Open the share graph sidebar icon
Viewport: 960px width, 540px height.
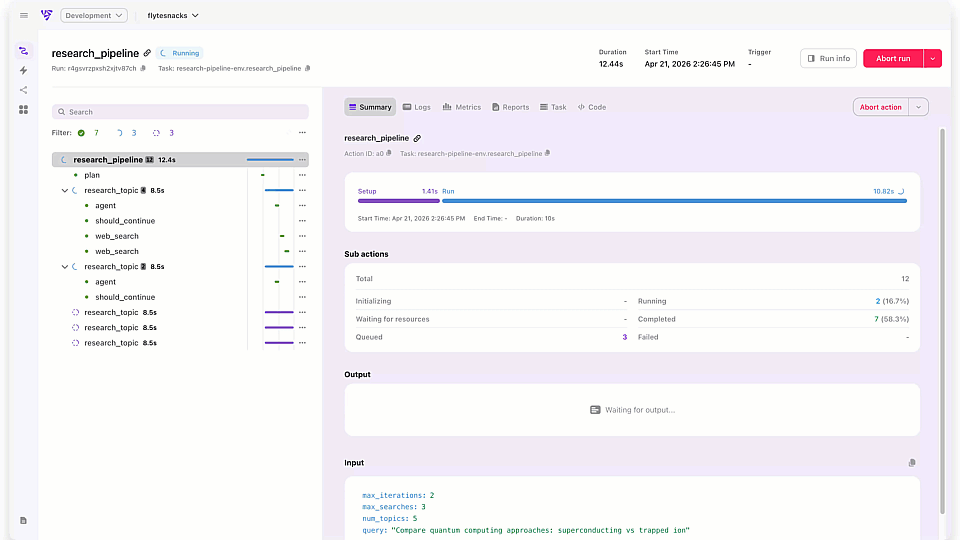coord(23,90)
